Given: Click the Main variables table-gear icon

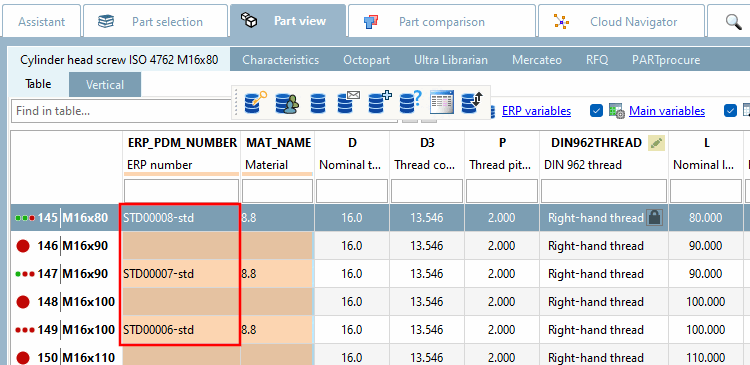Looking at the screenshot, I should coord(617,111).
